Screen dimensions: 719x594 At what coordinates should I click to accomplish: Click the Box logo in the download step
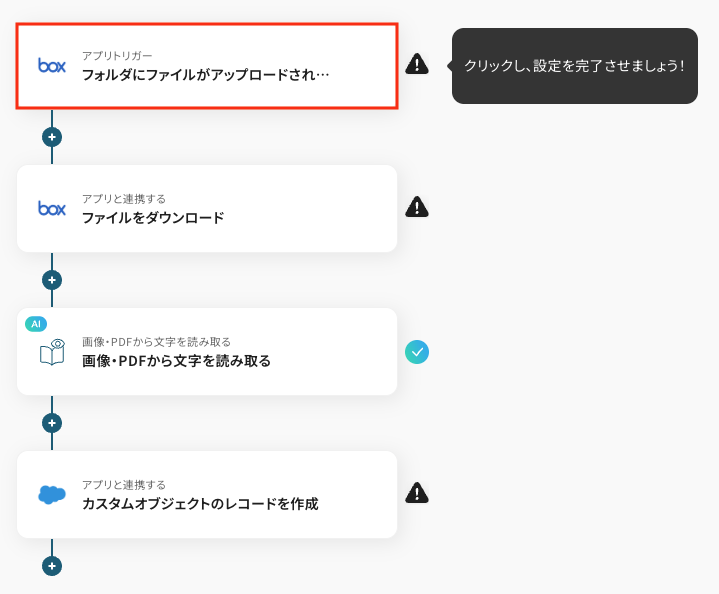pos(52,209)
